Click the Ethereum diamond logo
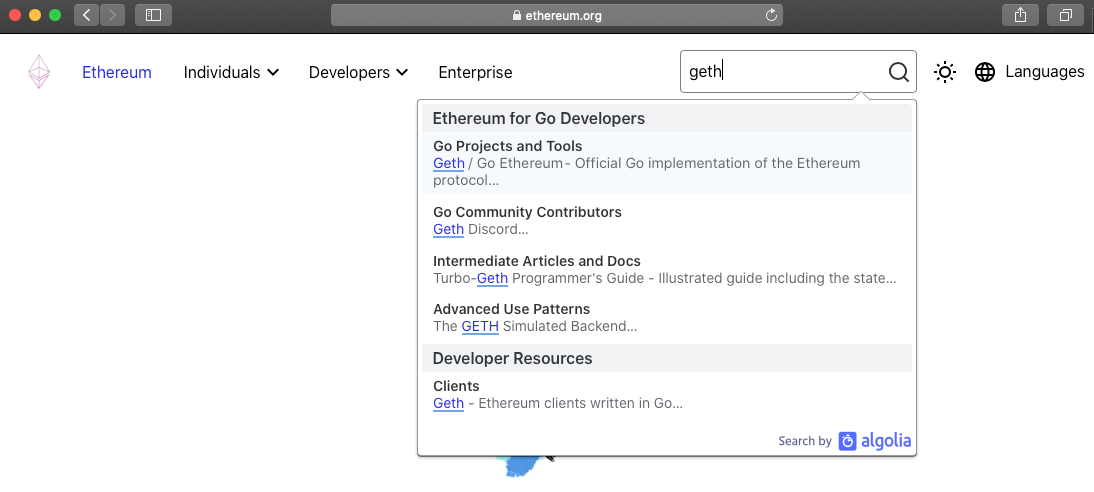Viewport: 1094px width, 492px height. pyautogui.click(x=39, y=72)
